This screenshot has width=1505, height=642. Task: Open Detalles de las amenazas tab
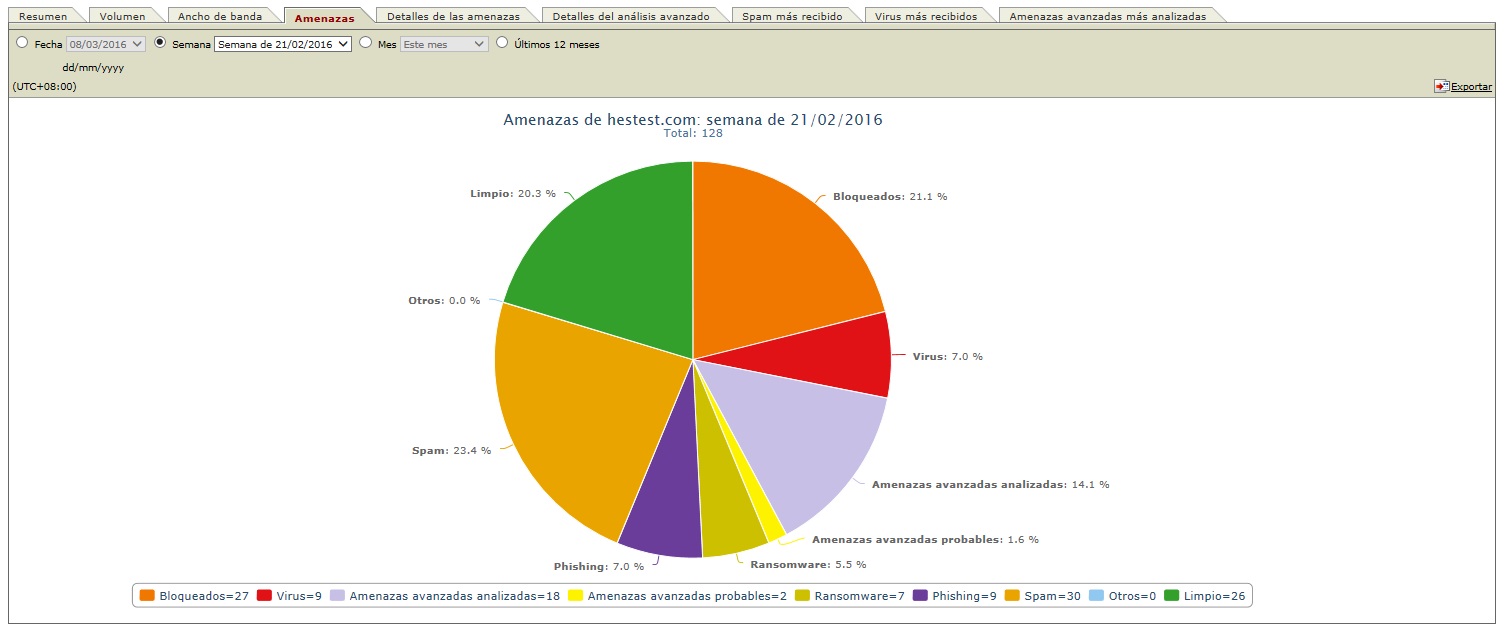453,16
